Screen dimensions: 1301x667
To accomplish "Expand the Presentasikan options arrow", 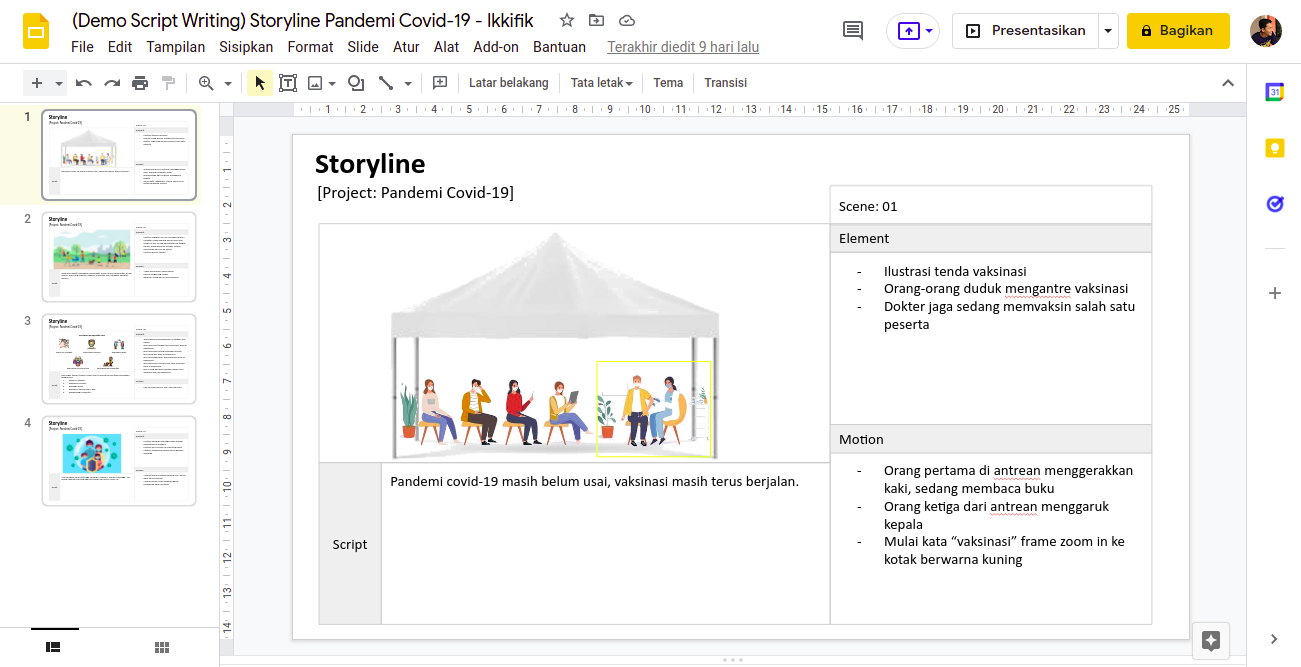I will [1108, 31].
